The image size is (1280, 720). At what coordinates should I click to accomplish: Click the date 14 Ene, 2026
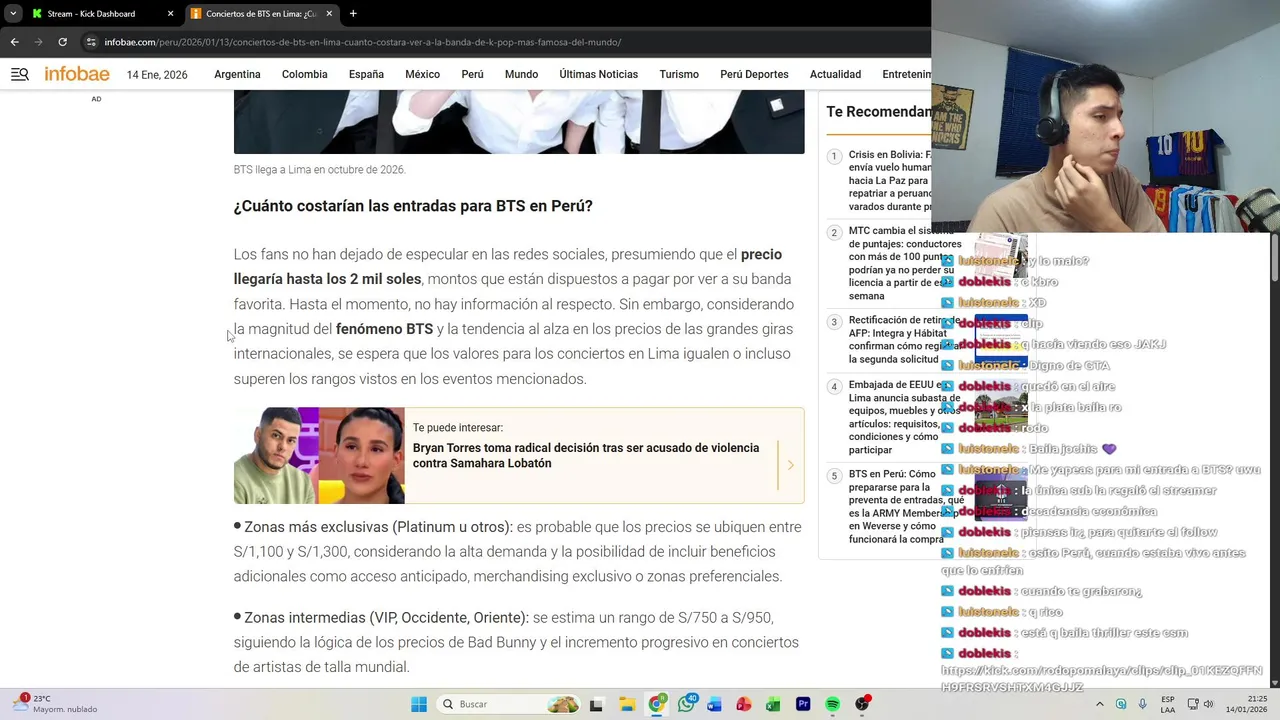[x=157, y=75]
